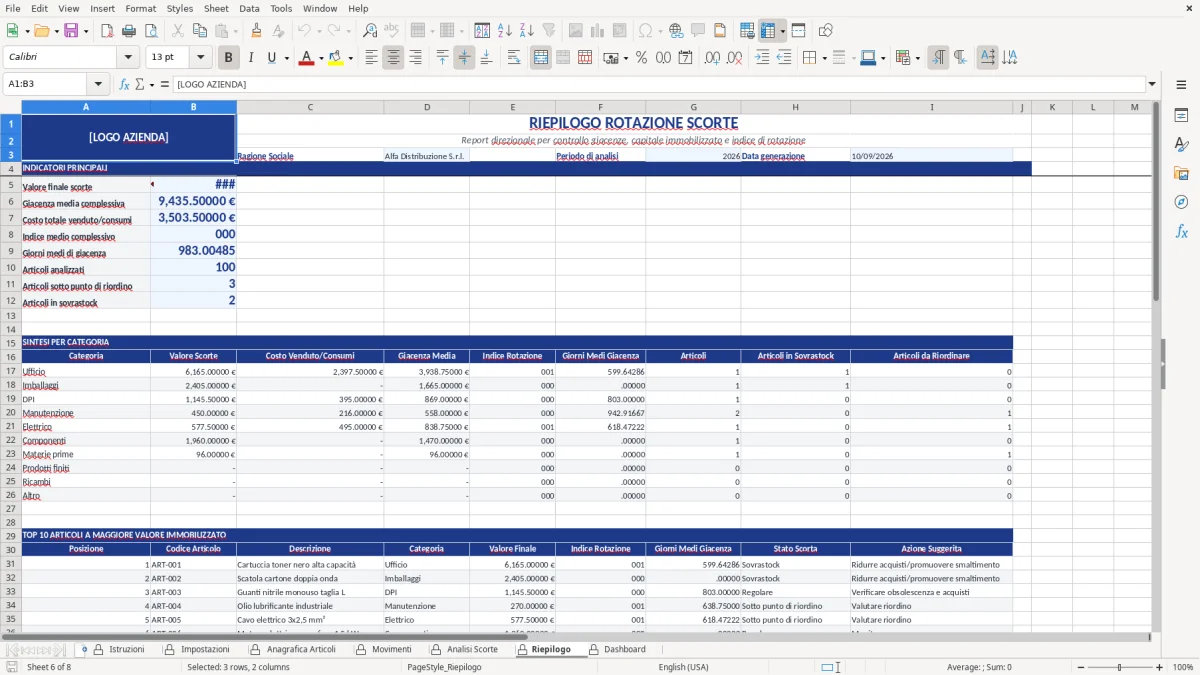This screenshot has width=1200, height=675.
Task: Click column header G
Action: [693, 107]
